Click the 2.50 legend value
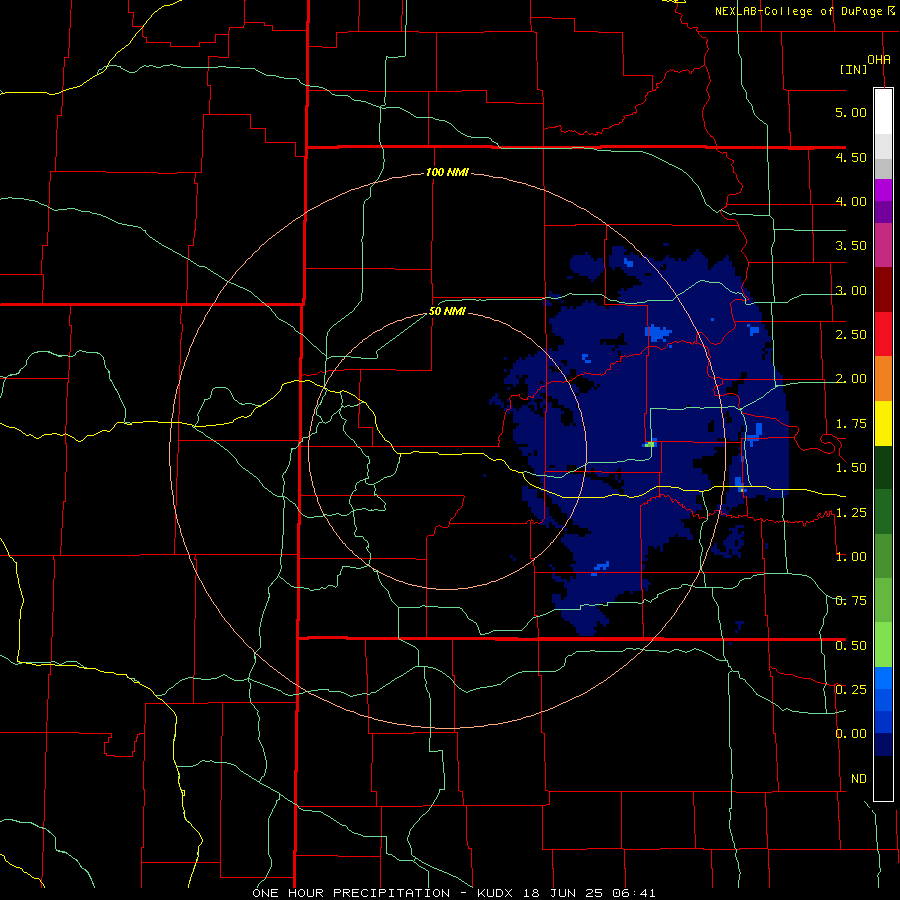The height and width of the screenshot is (900, 900). [x=851, y=335]
